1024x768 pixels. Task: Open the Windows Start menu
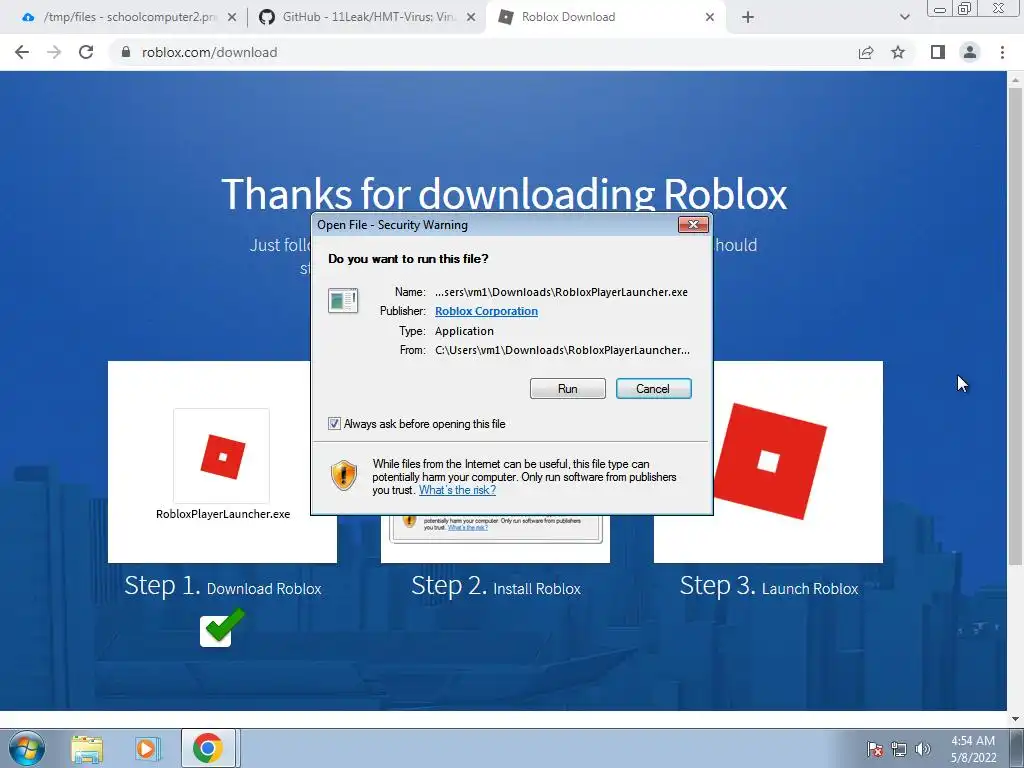pos(27,748)
